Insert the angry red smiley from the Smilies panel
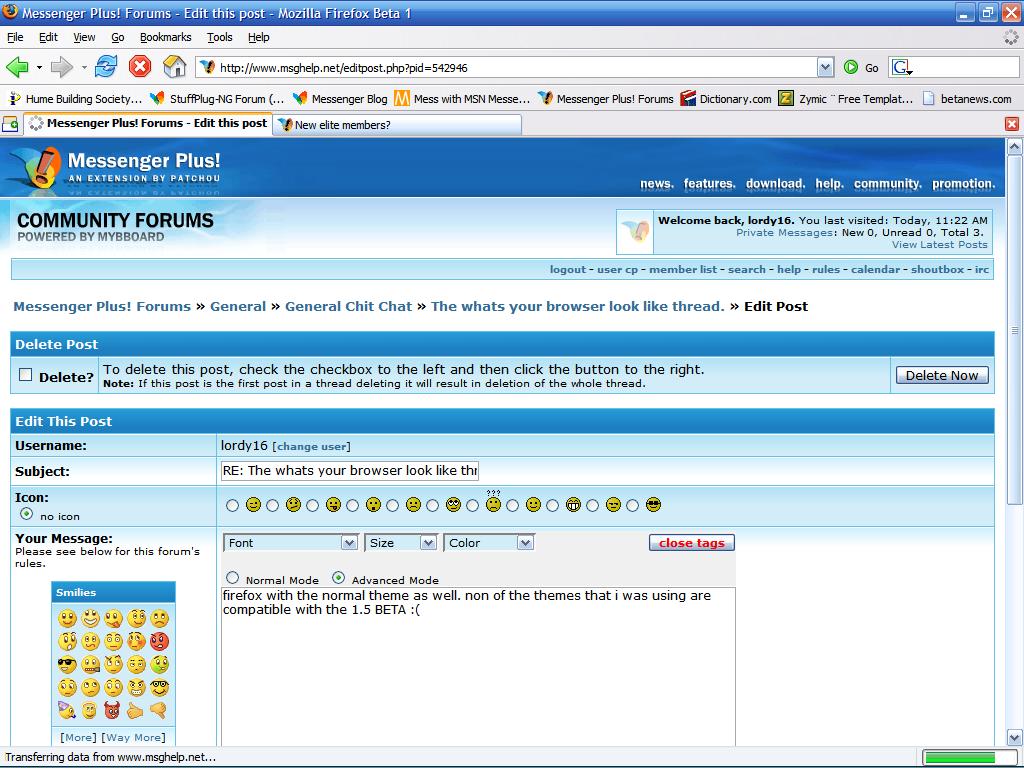The image size is (1024, 768). coord(159,641)
